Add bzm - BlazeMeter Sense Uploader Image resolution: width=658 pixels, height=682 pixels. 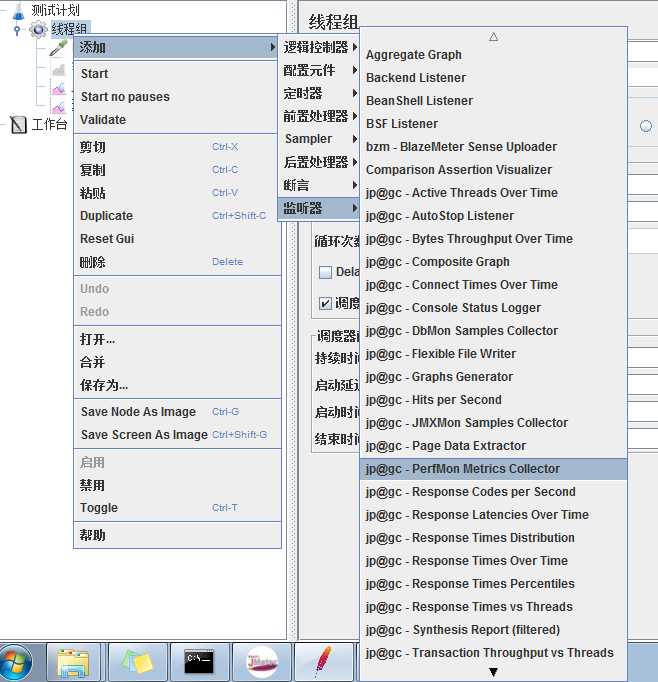[x=493, y=147]
